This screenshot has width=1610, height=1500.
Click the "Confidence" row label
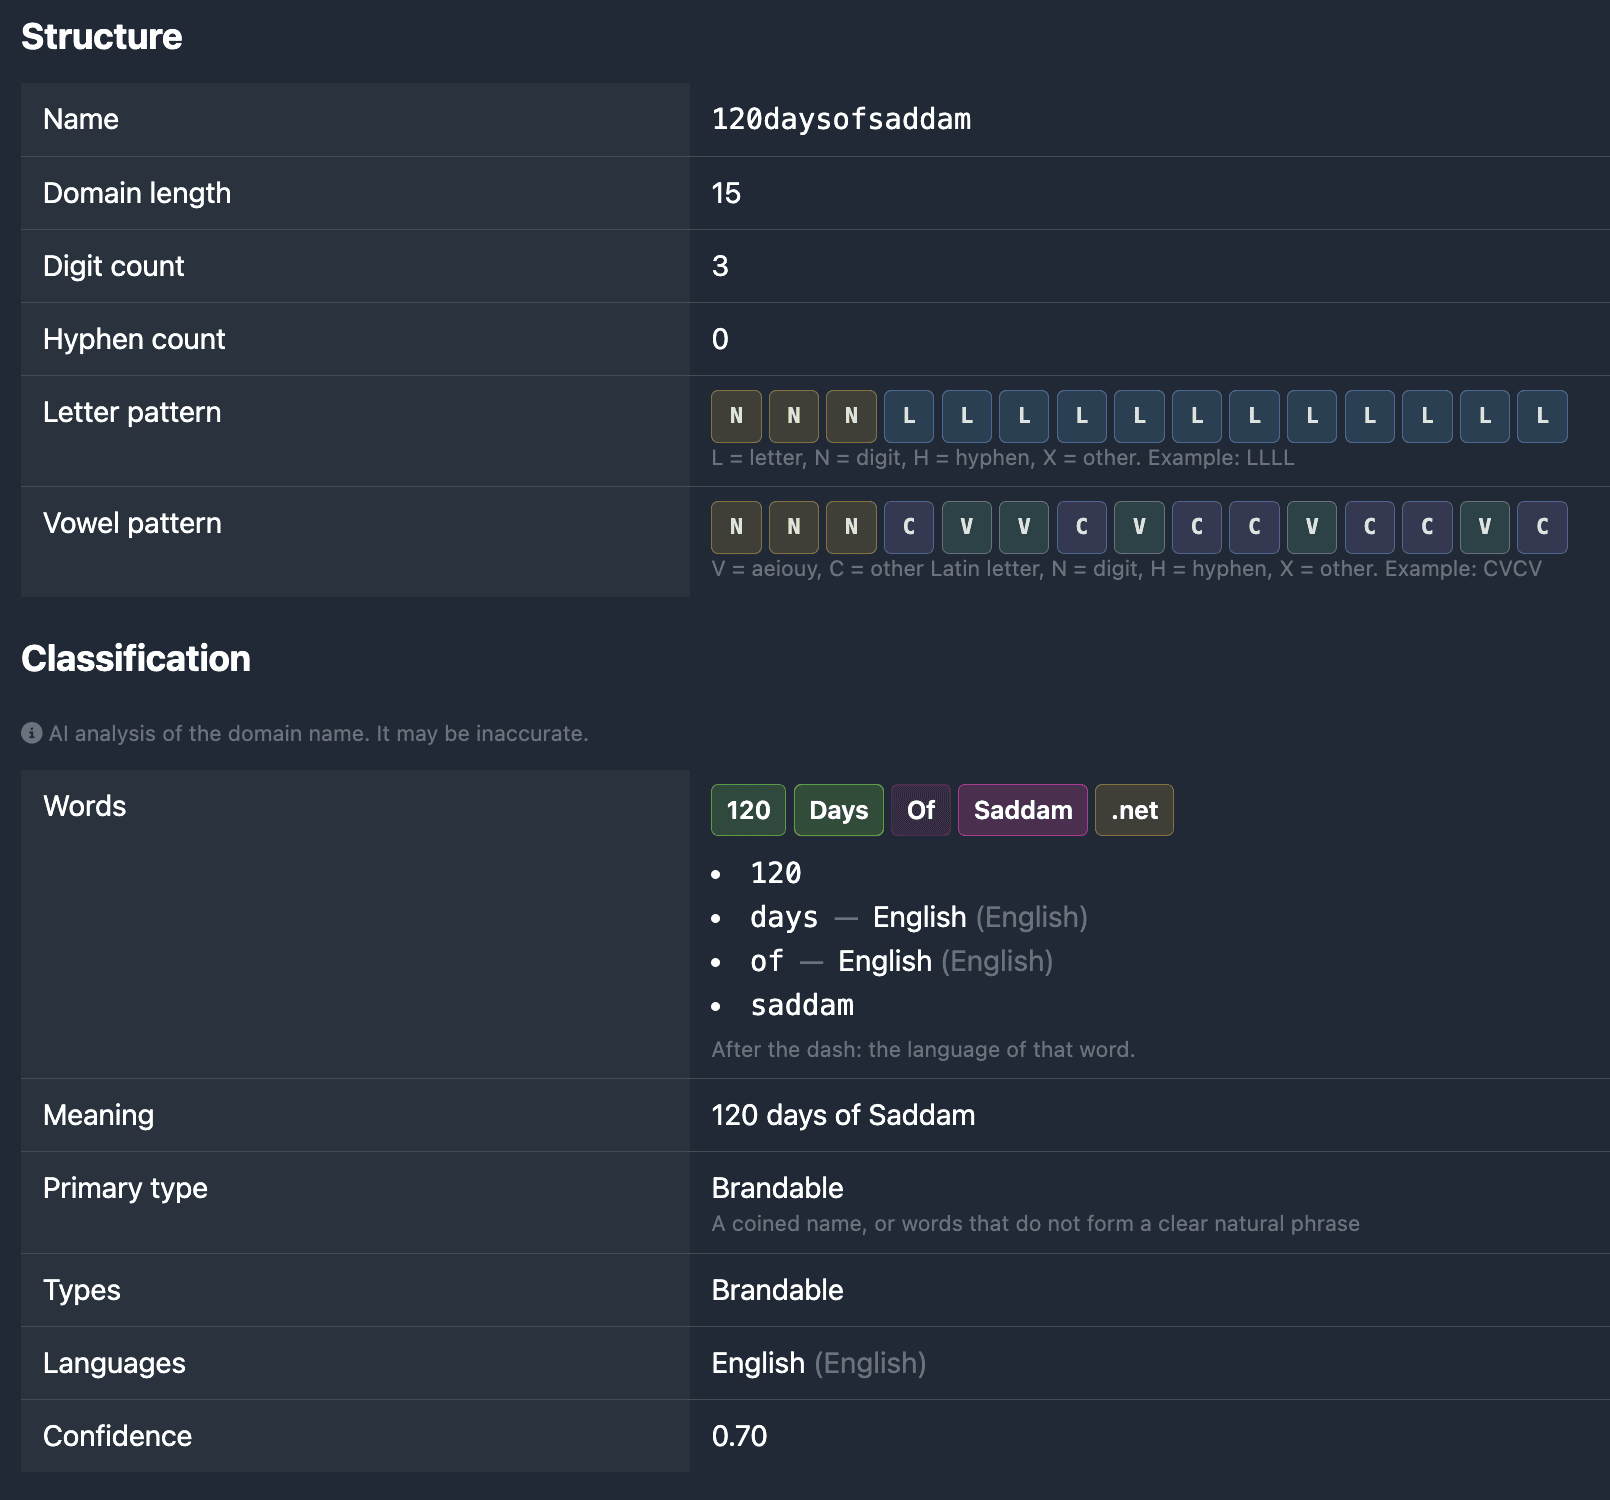point(118,1436)
